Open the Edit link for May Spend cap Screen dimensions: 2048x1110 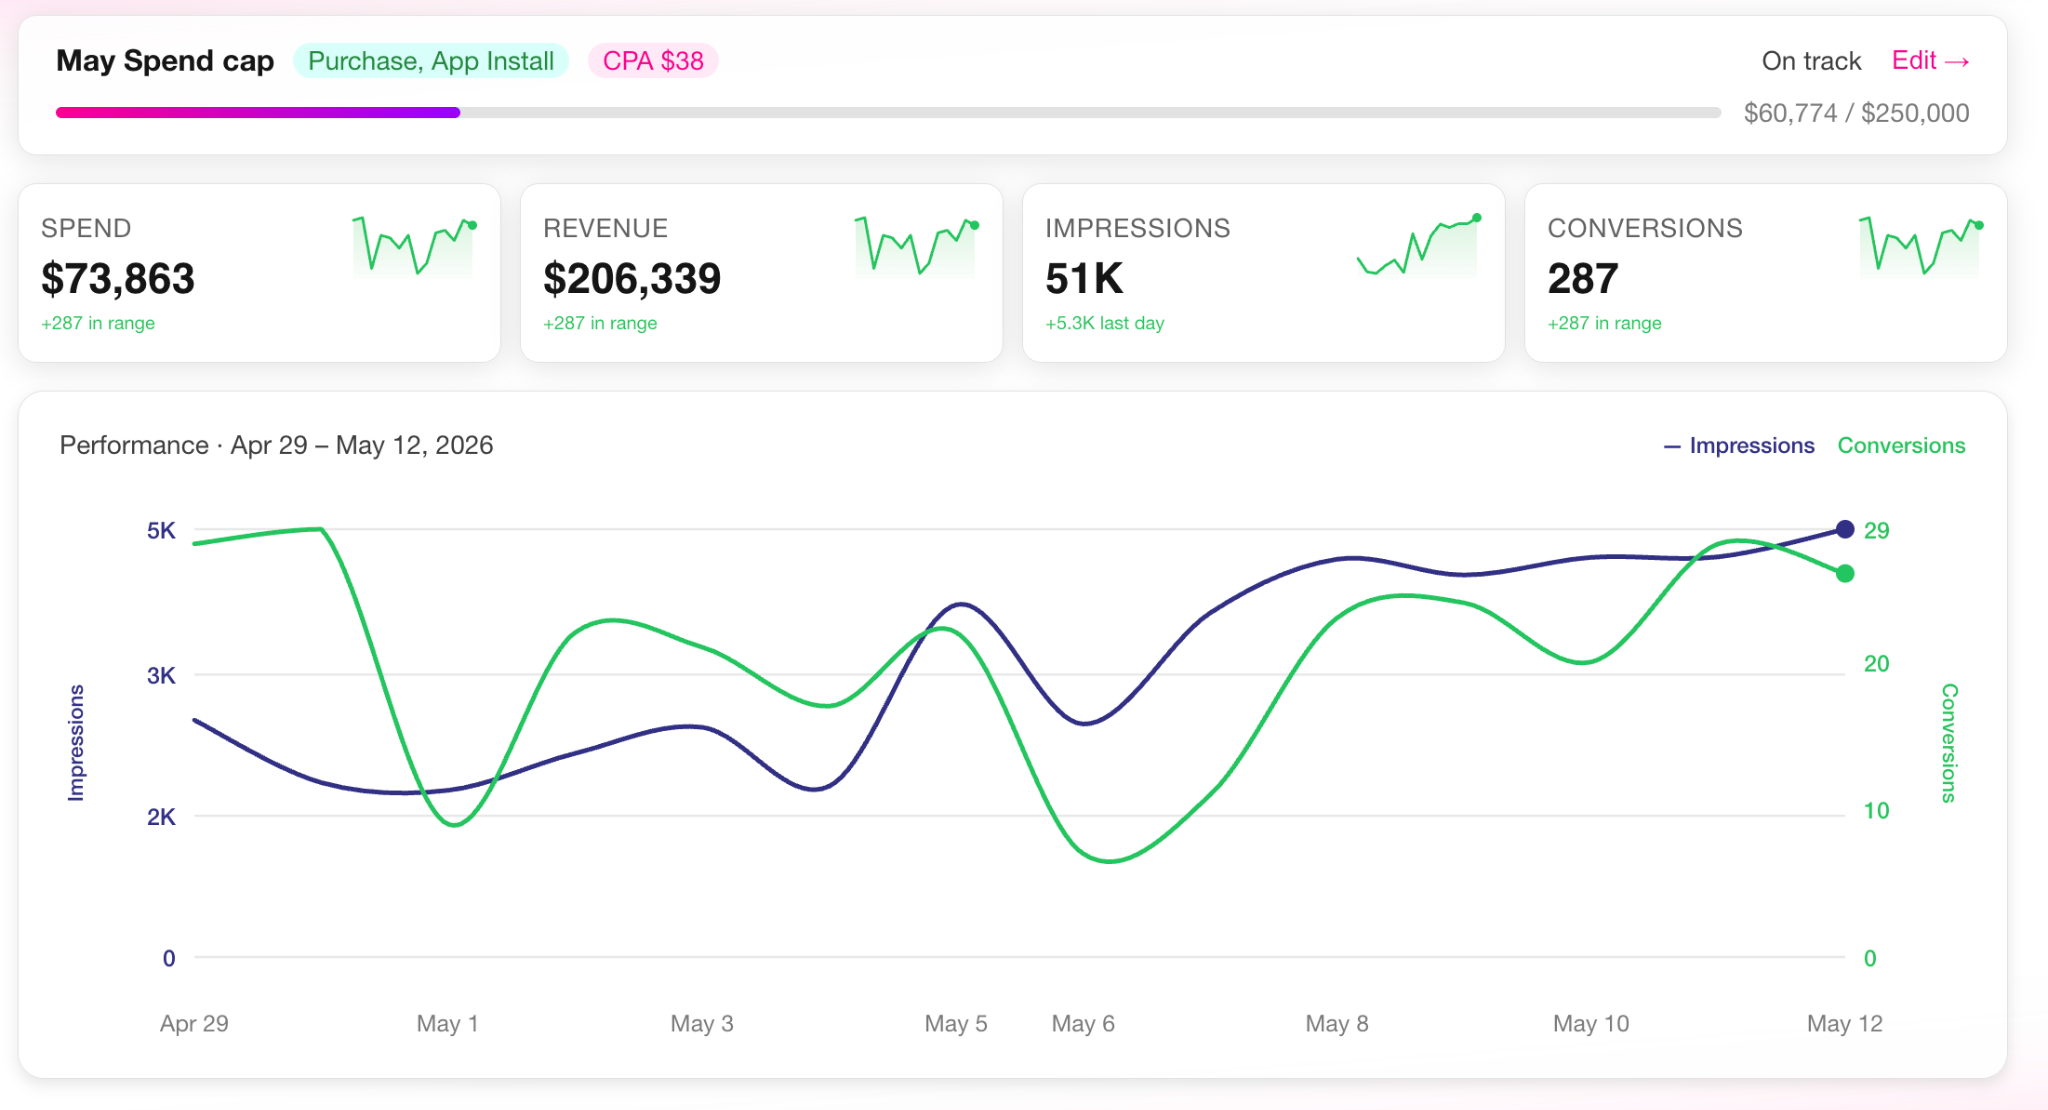(x=1930, y=61)
